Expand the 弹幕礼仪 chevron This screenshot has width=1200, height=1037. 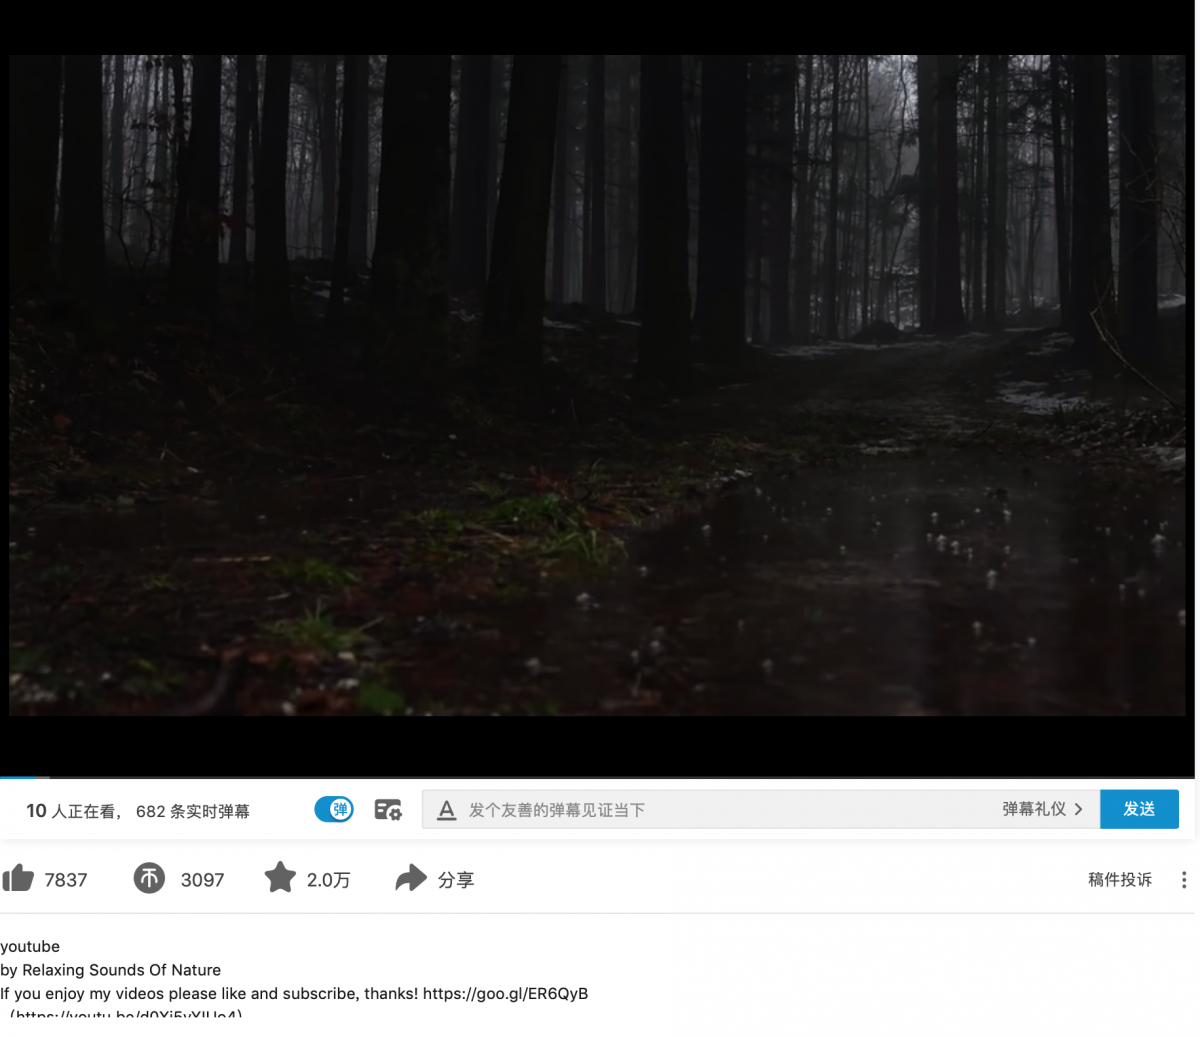(1078, 809)
